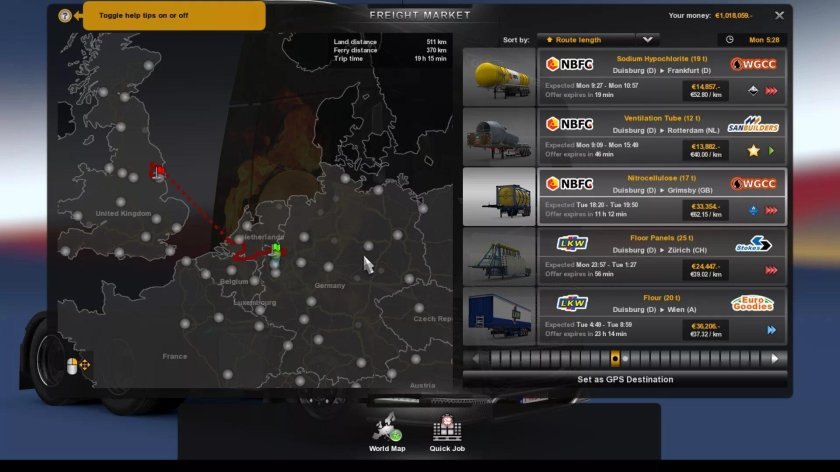Click the yellow tanker trailer thumbnail

point(500,76)
